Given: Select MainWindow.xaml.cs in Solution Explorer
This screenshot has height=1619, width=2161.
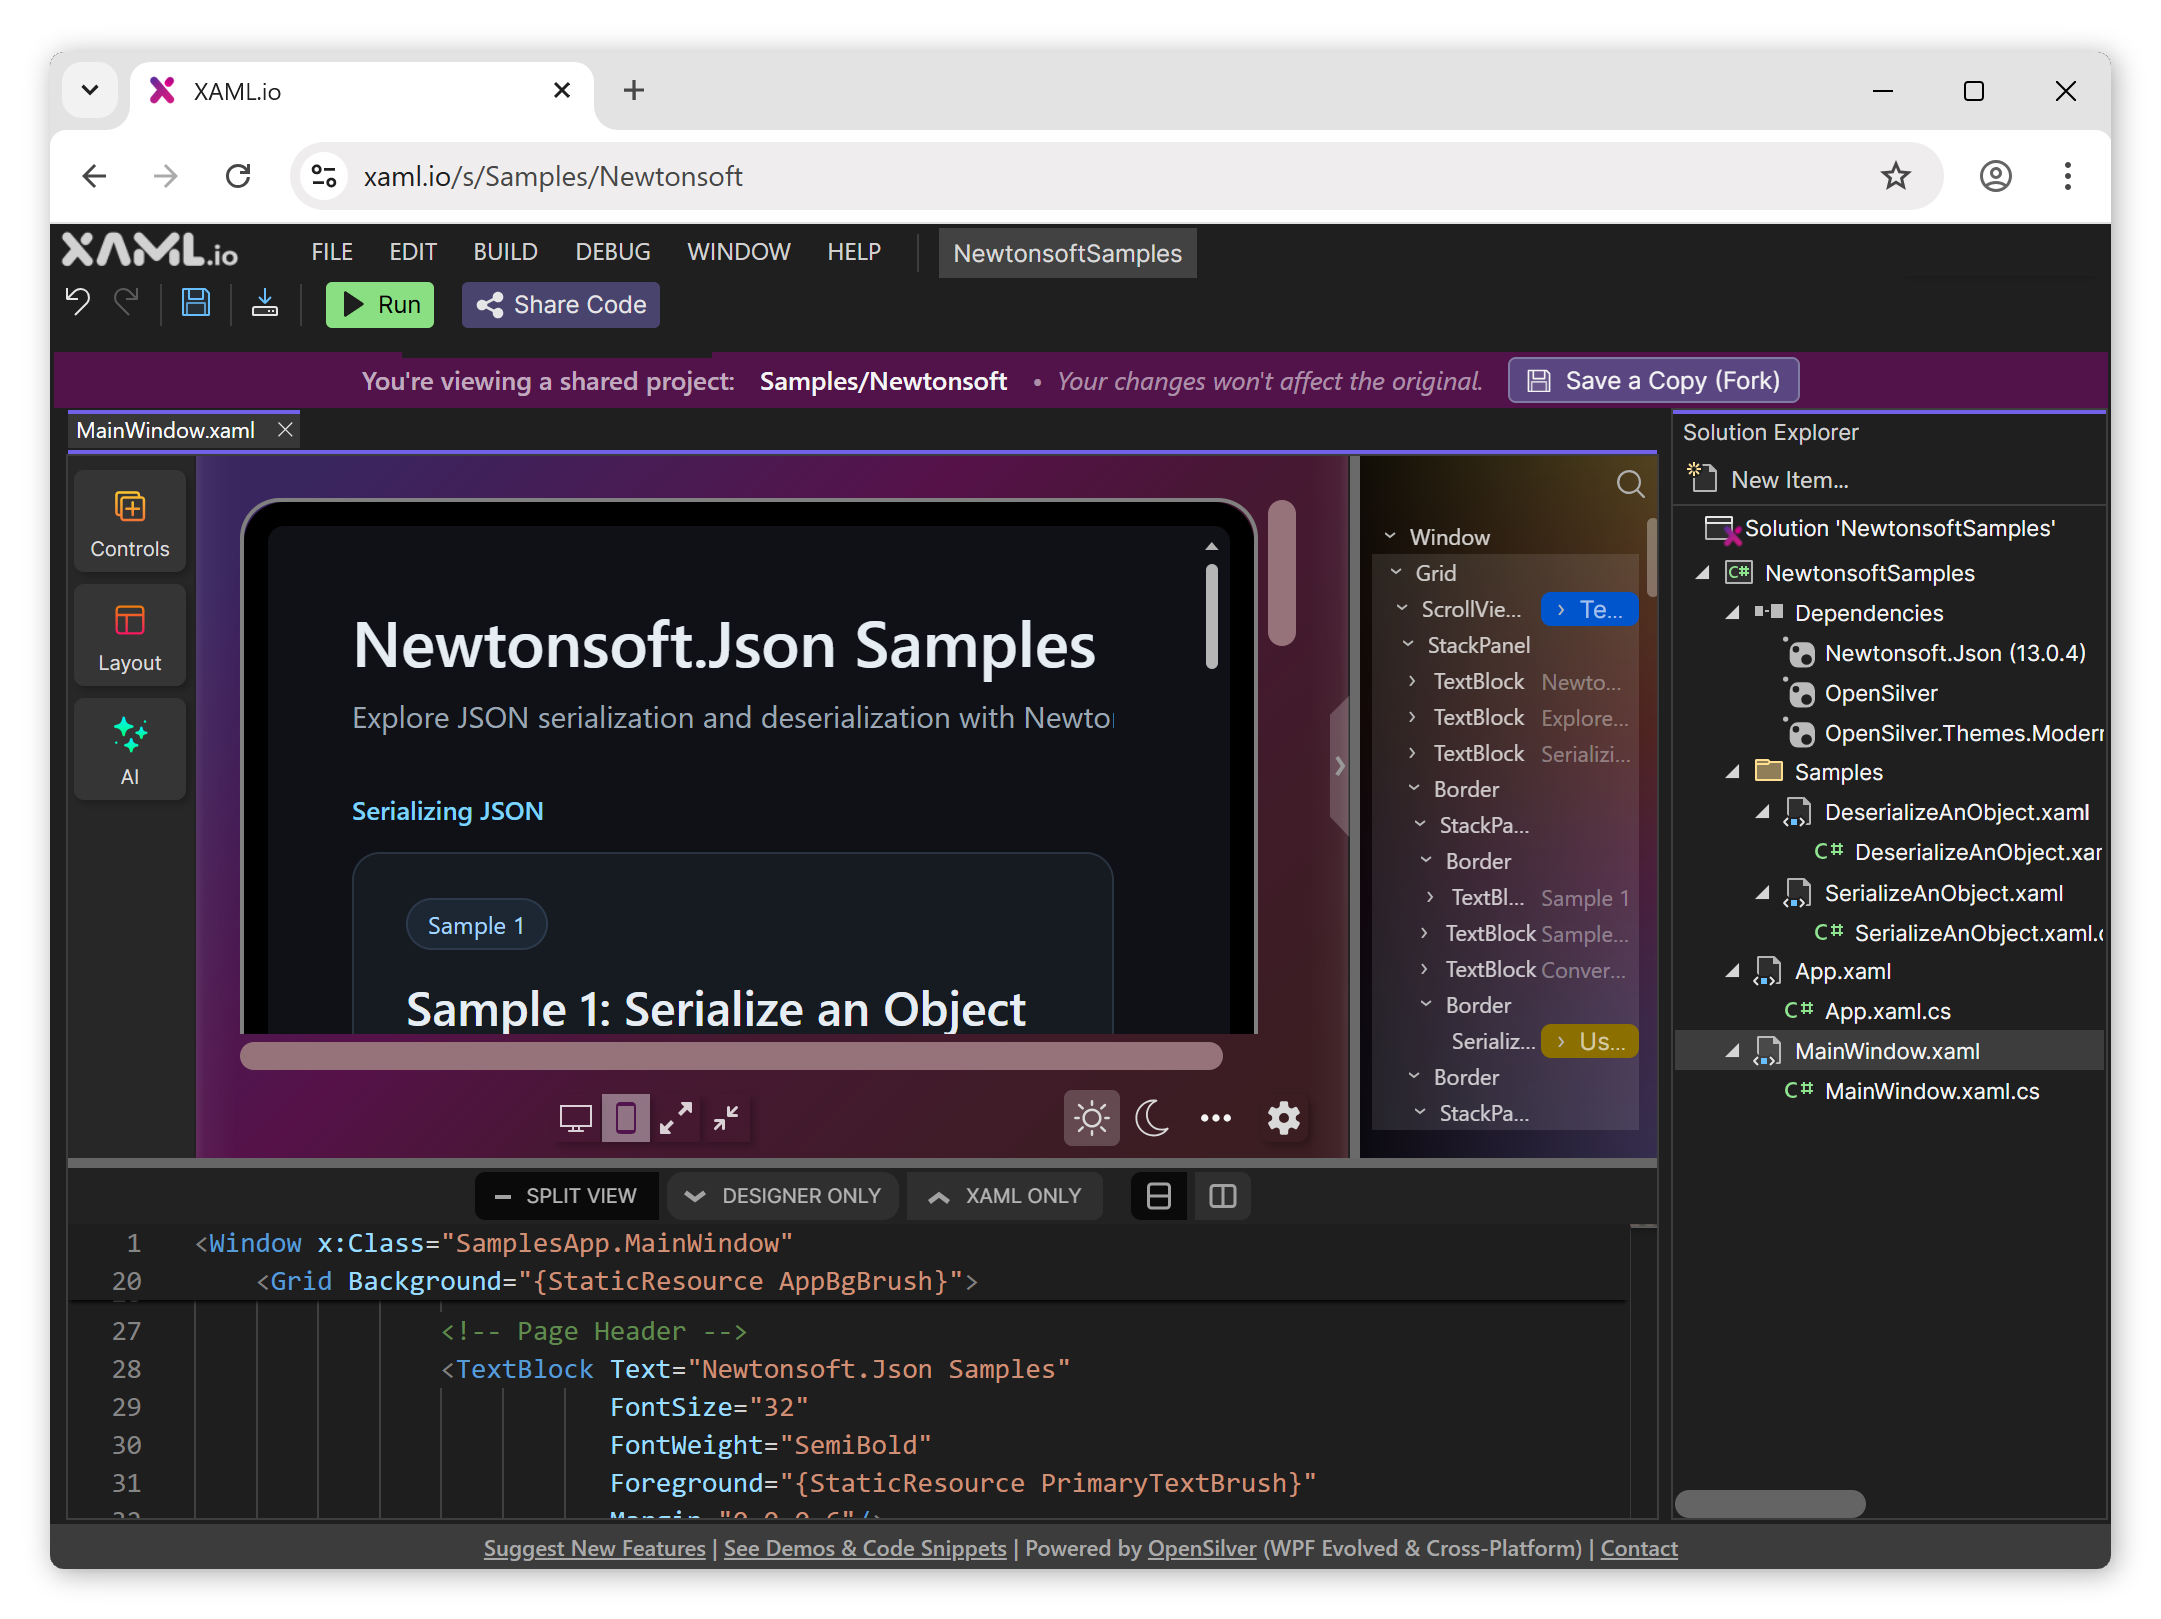Looking at the screenshot, I should pyautogui.click(x=1932, y=1091).
